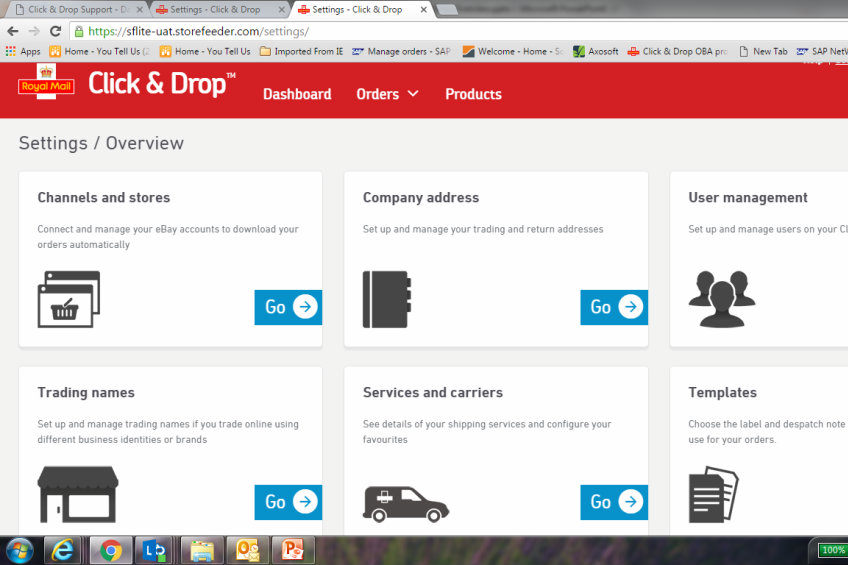Open the New Tab bookmark
This screenshot has width=848, height=565.
coord(763,51)
